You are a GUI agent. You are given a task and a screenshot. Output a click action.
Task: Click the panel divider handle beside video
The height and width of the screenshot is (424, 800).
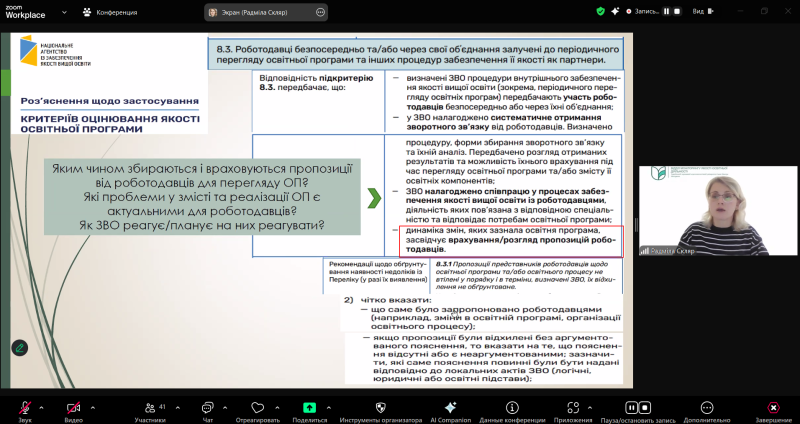point(636,225)
